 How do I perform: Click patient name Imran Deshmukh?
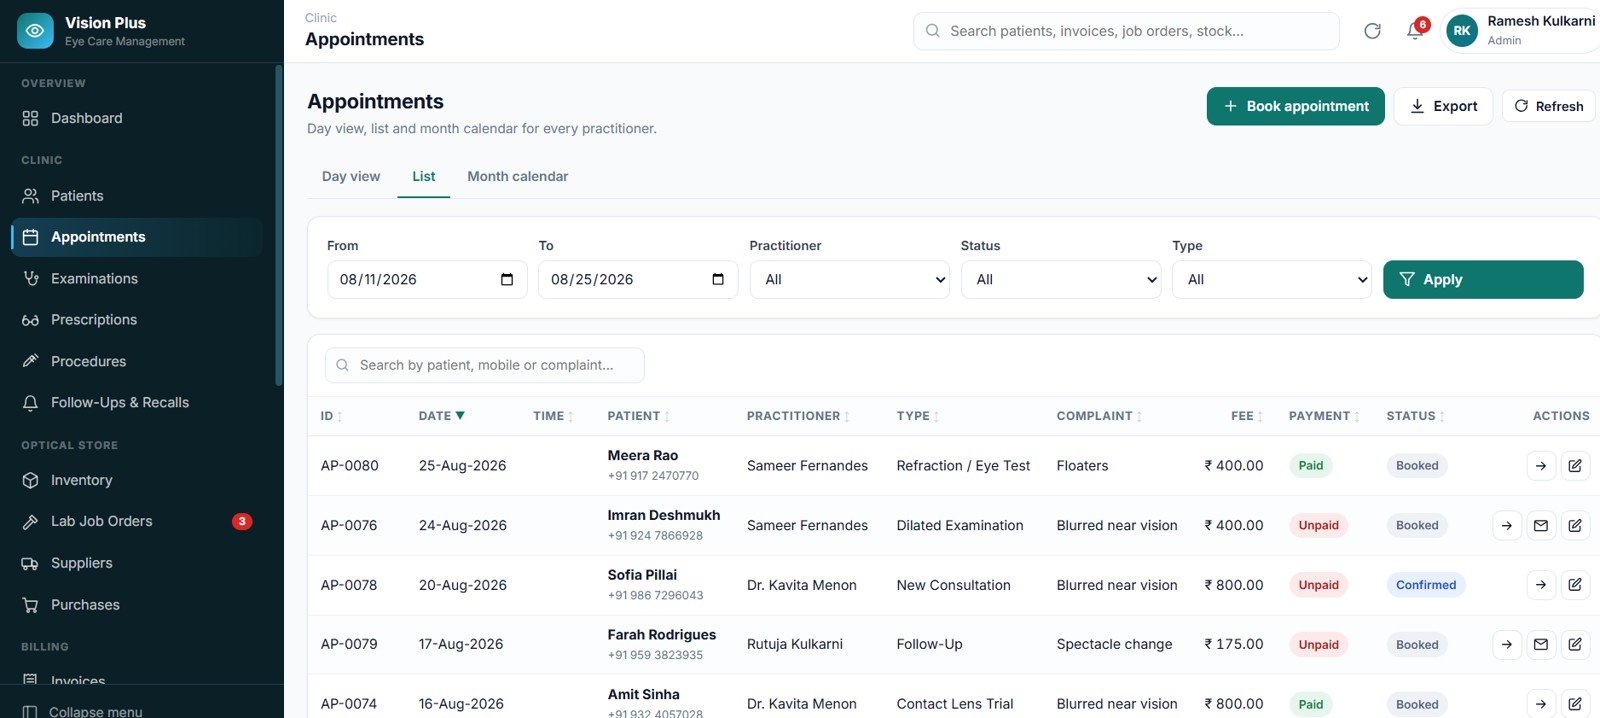click(x=664, y=516)
